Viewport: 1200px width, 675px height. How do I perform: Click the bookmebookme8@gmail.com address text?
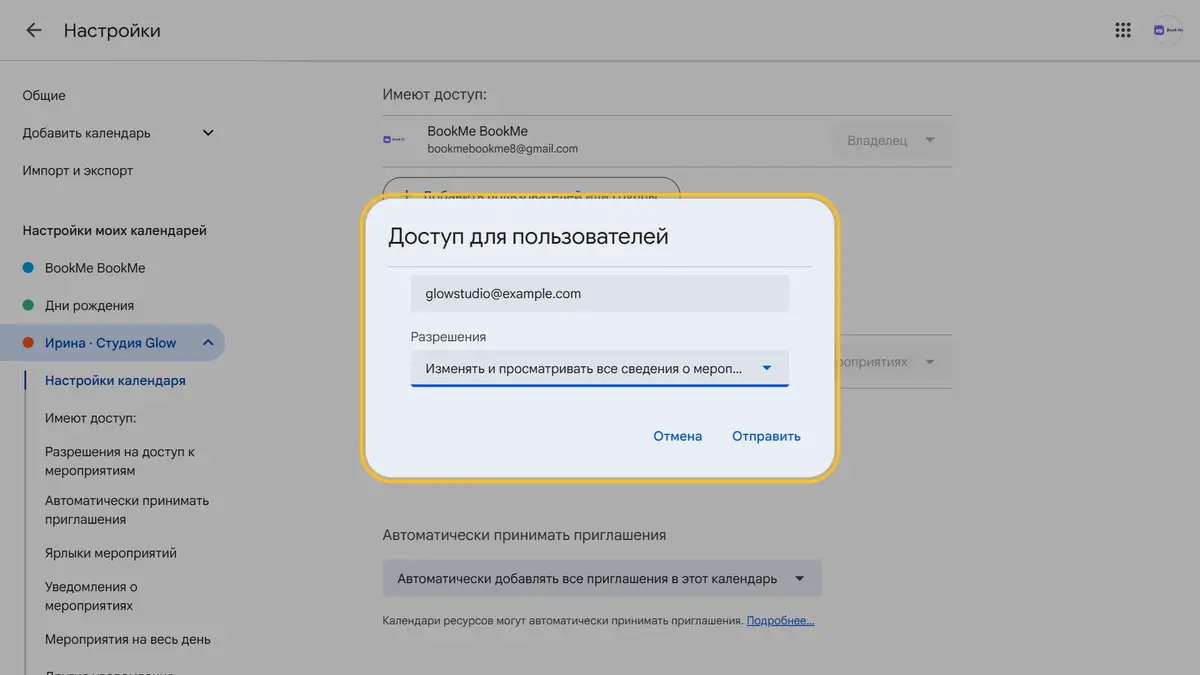503,149
